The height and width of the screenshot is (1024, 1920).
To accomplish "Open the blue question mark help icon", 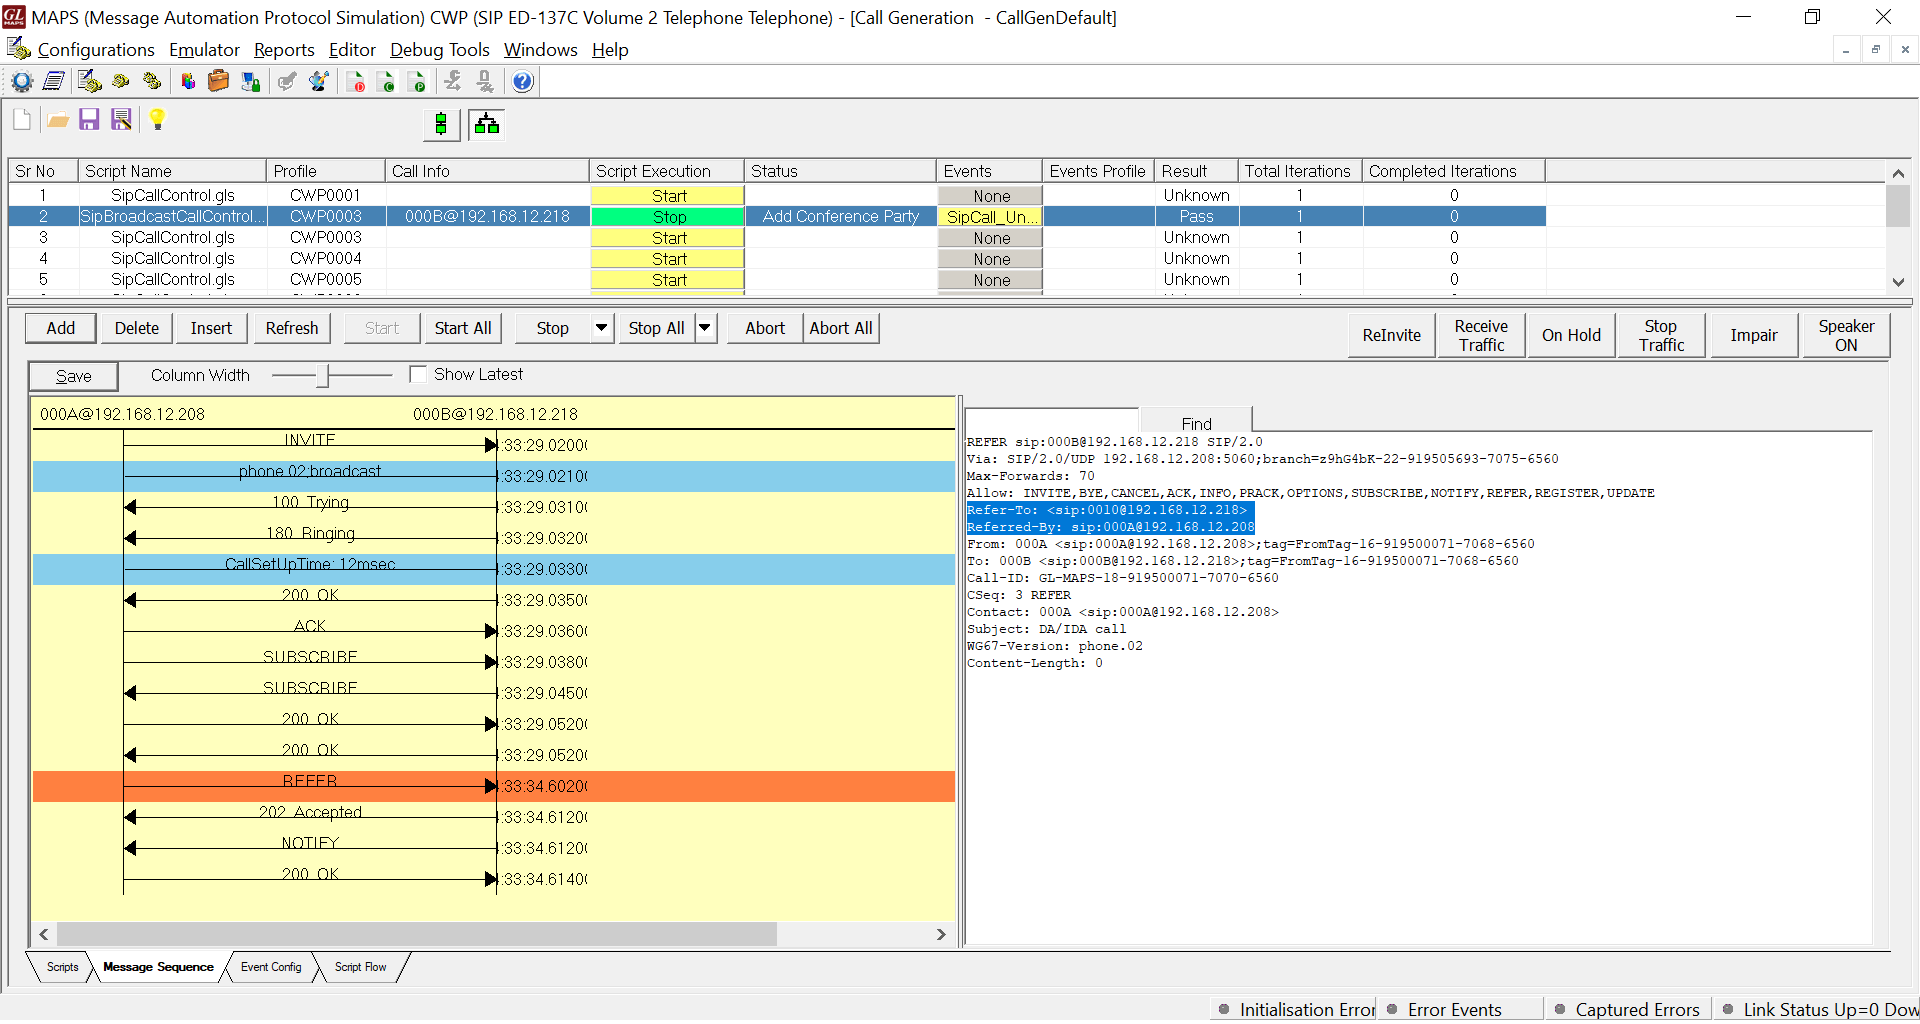I will (x=522, y=82).
